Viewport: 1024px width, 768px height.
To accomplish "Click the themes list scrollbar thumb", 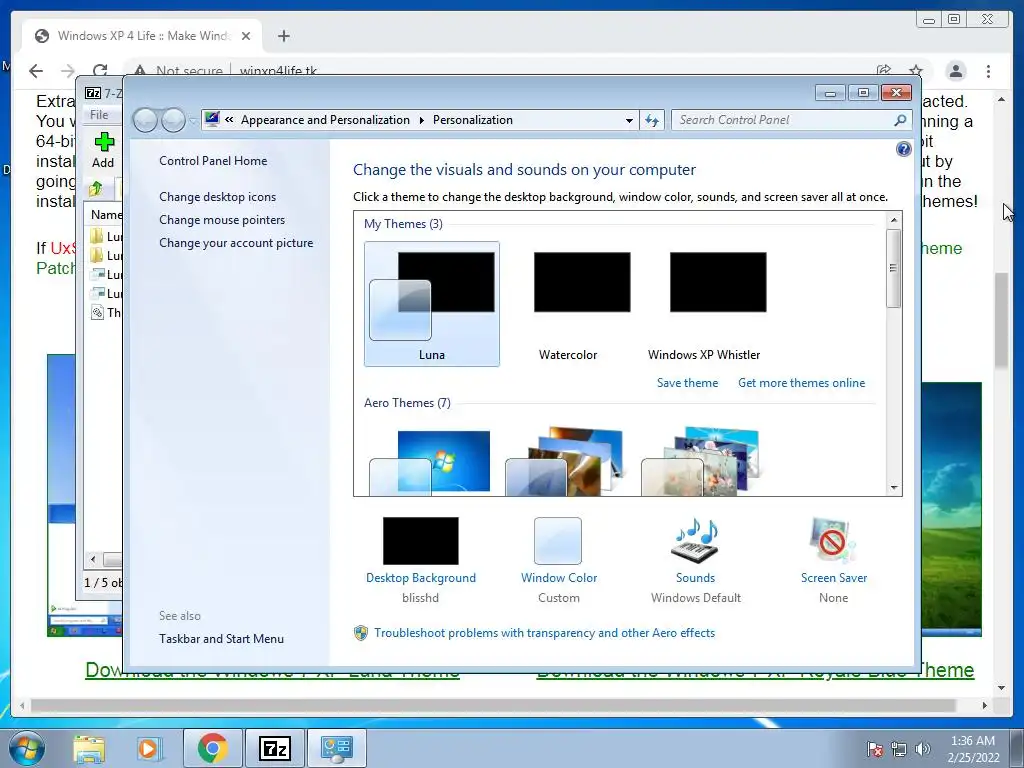I will (893, 268).
